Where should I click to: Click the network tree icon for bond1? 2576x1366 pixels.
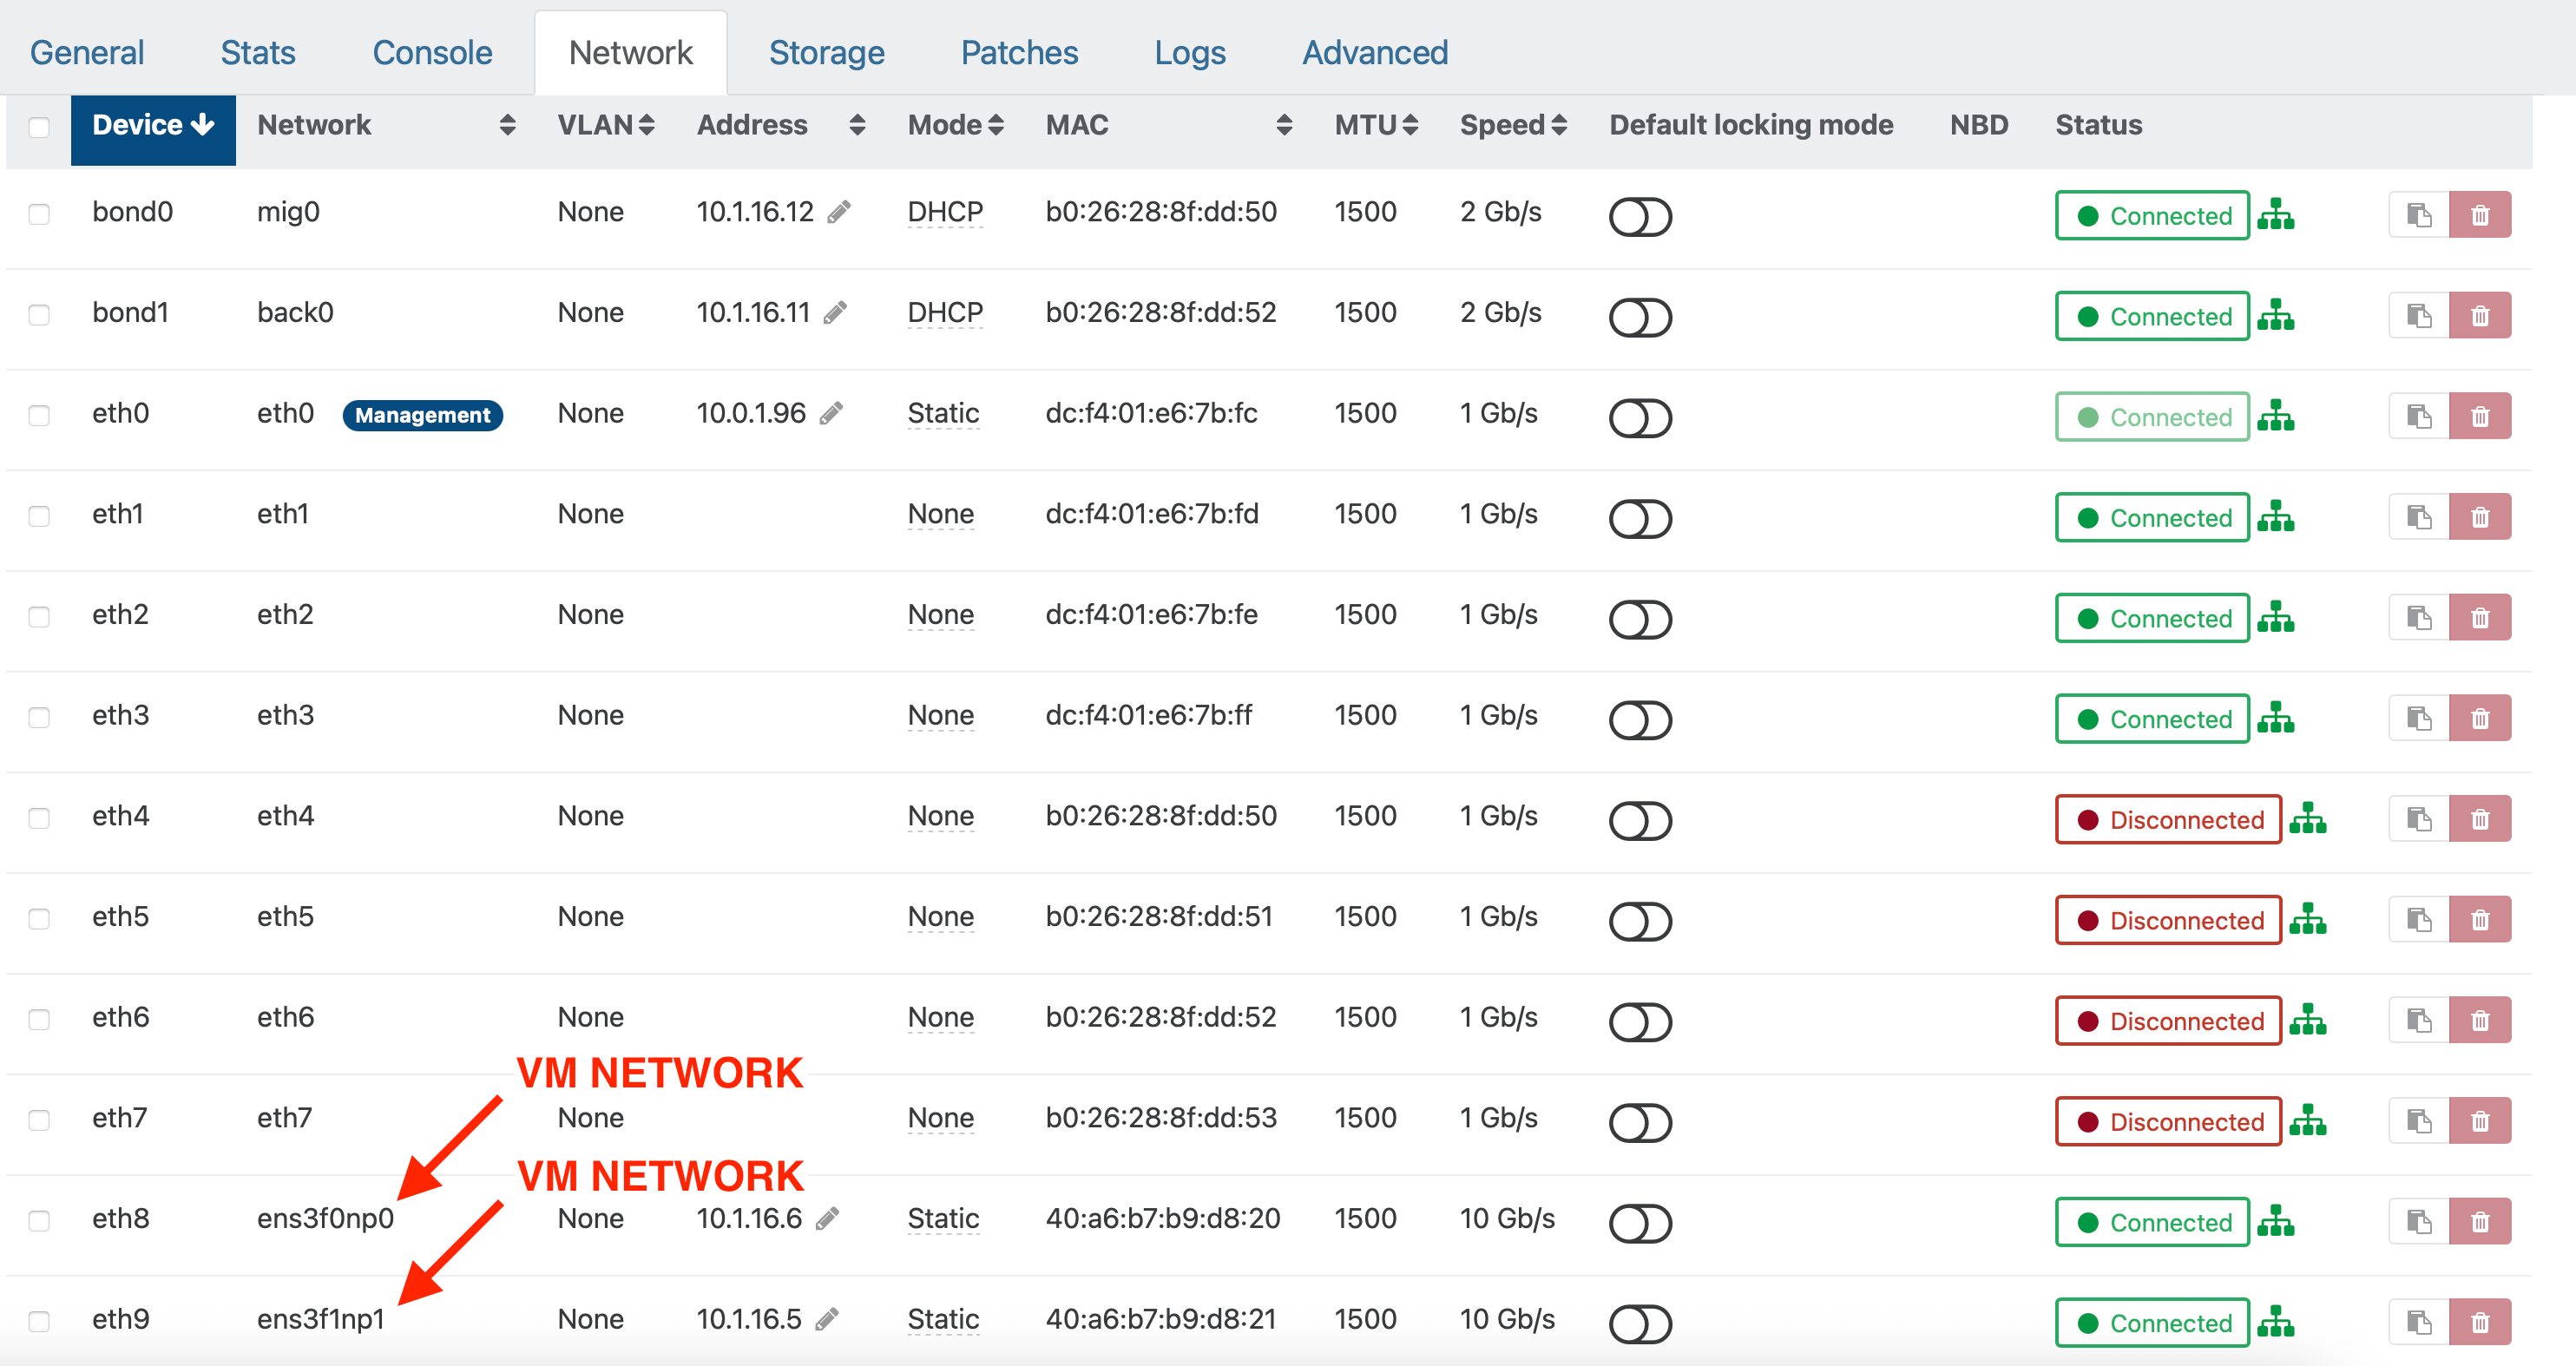(x=2276, y=316)
